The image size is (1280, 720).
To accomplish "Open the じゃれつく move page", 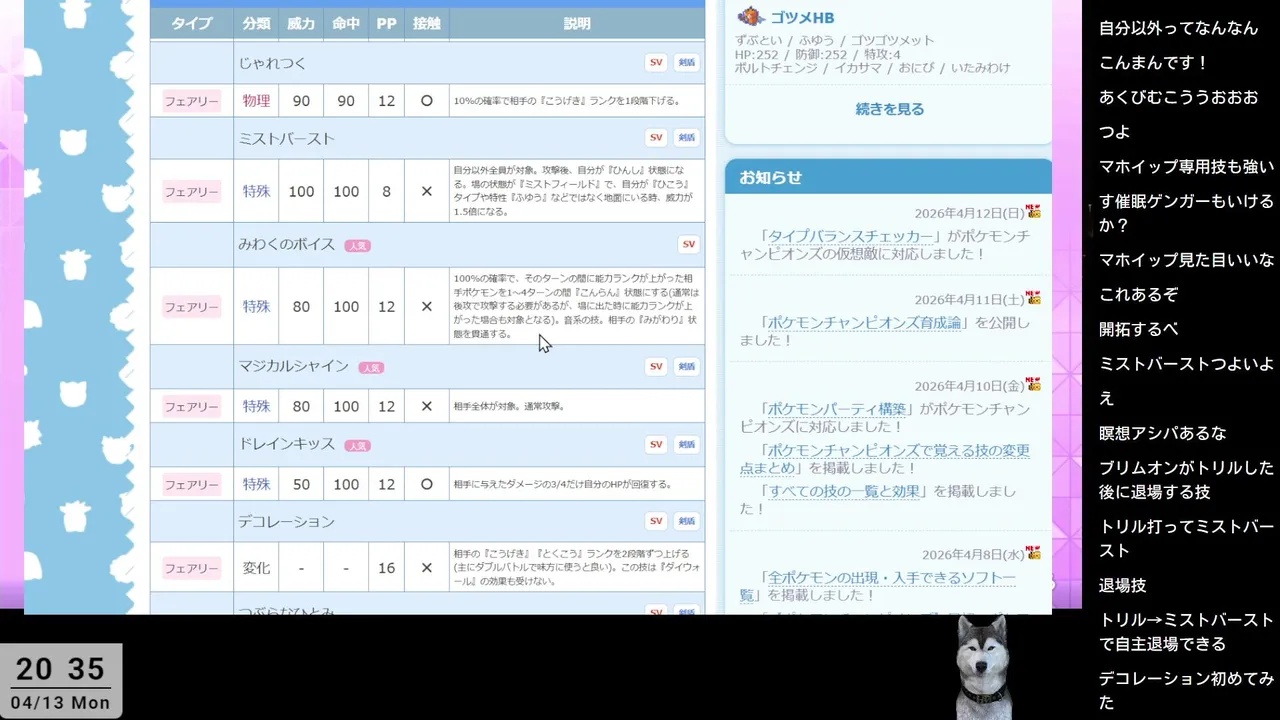I will (272, 63).
